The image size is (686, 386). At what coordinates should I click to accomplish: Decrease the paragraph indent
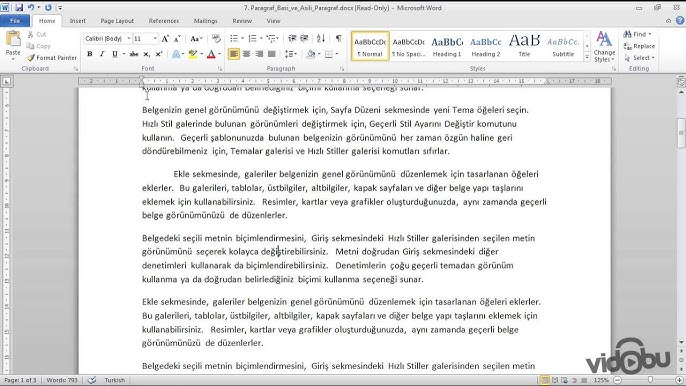point(292,39)
